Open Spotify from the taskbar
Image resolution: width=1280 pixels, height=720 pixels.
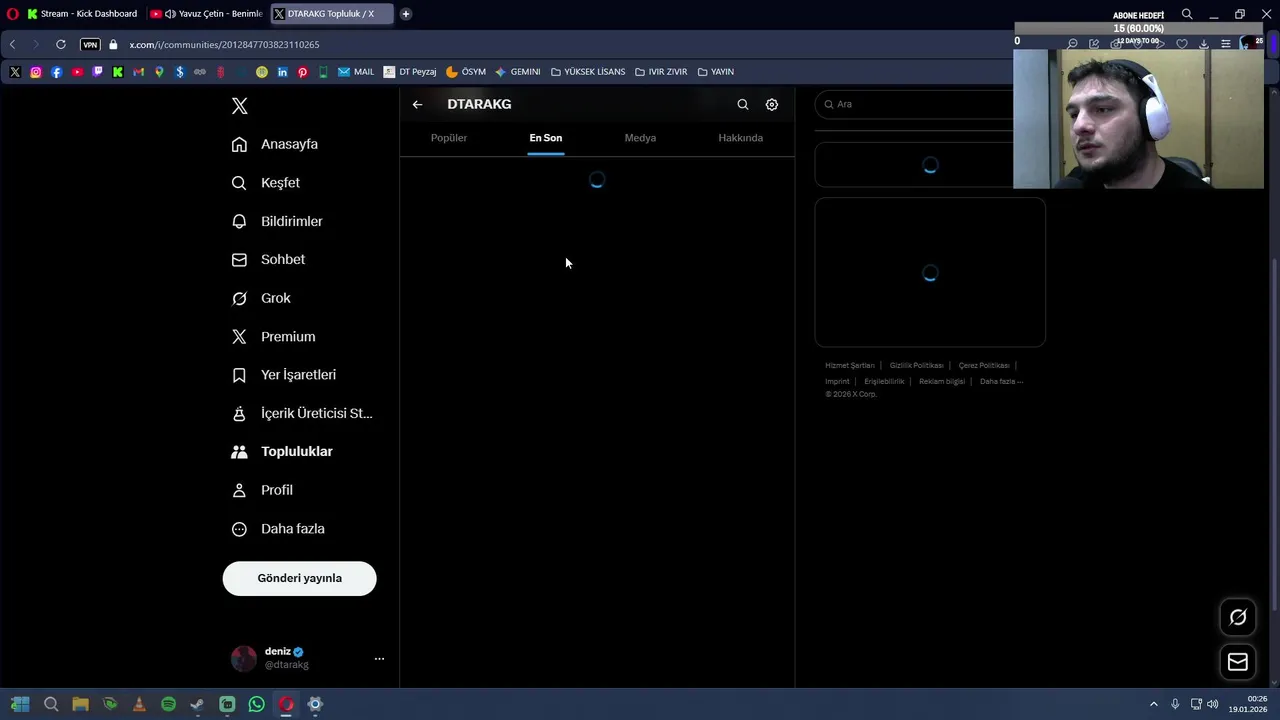(x=168, y=704)
